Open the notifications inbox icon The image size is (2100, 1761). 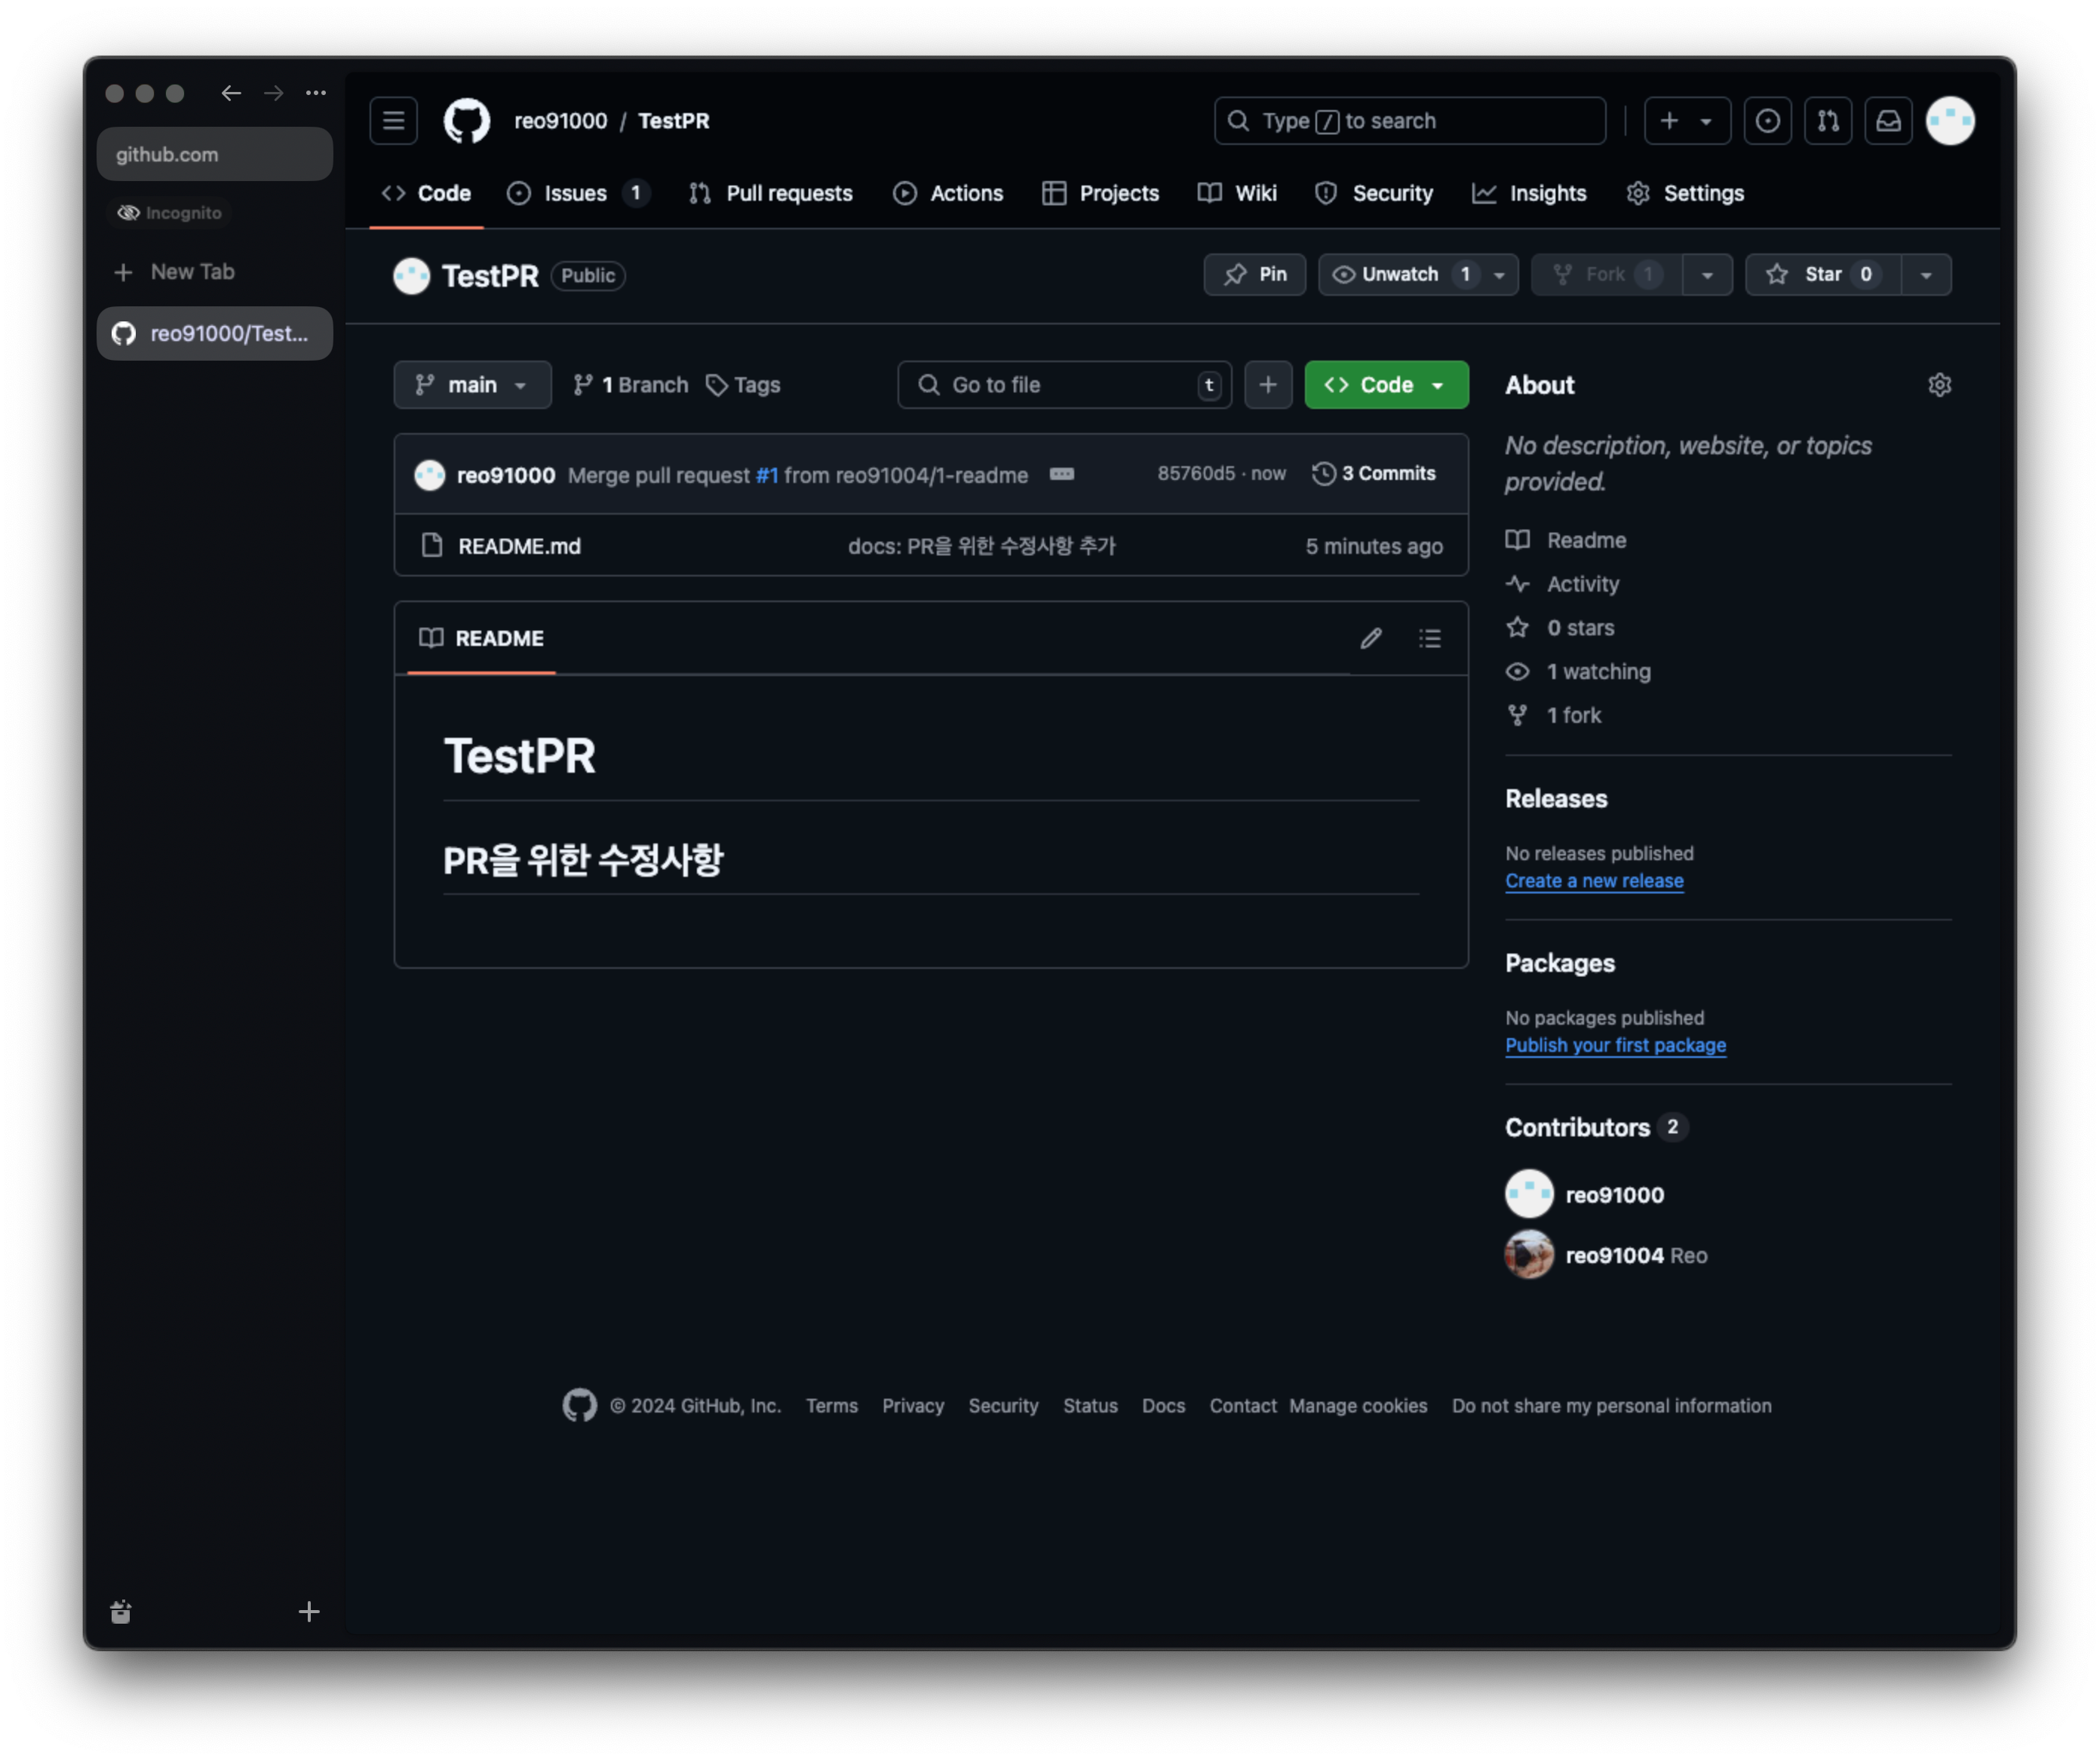click(1887, 121)
